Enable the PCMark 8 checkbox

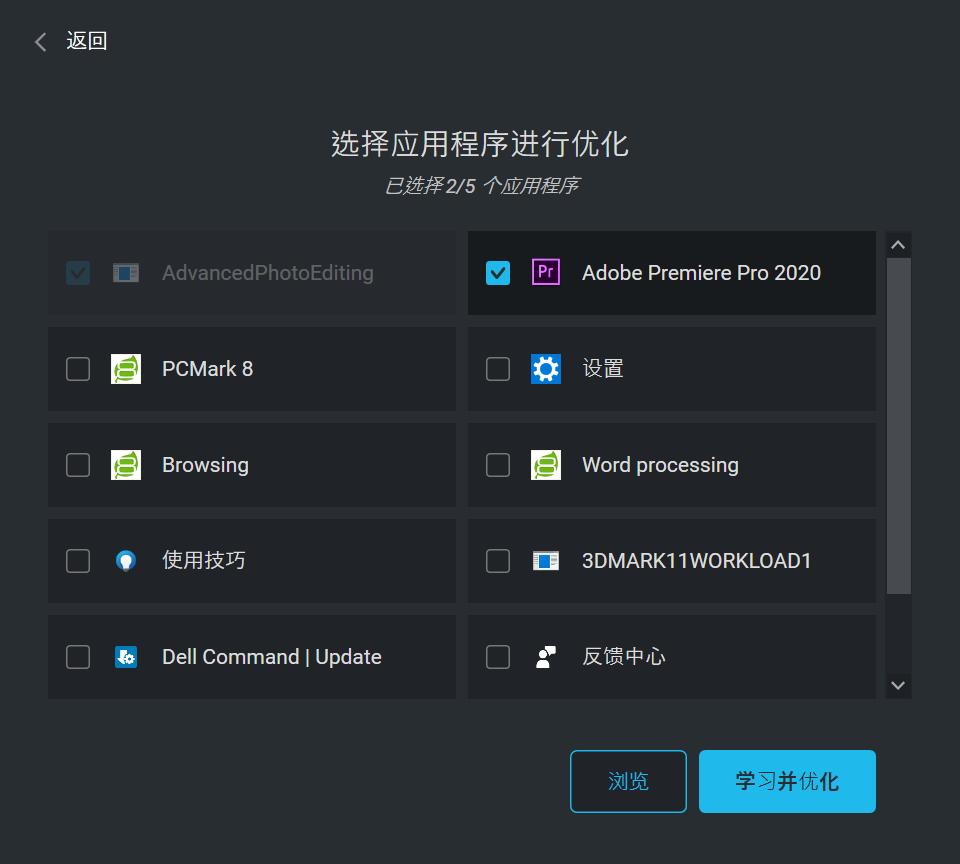pos(77,368)
